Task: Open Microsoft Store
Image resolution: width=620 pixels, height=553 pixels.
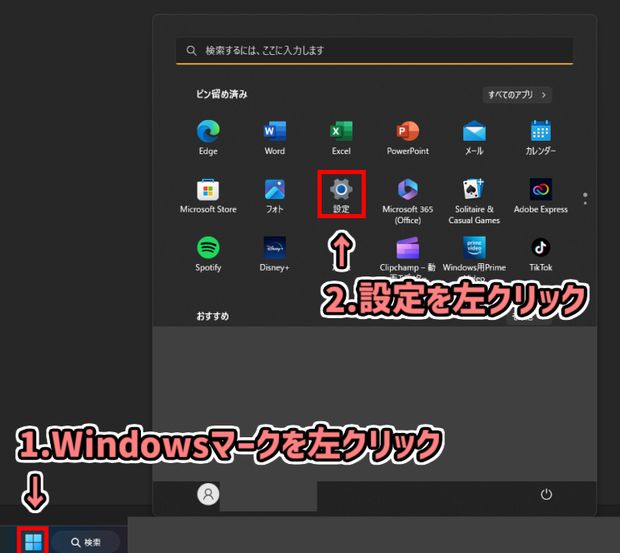Action: tap(208, 196)
